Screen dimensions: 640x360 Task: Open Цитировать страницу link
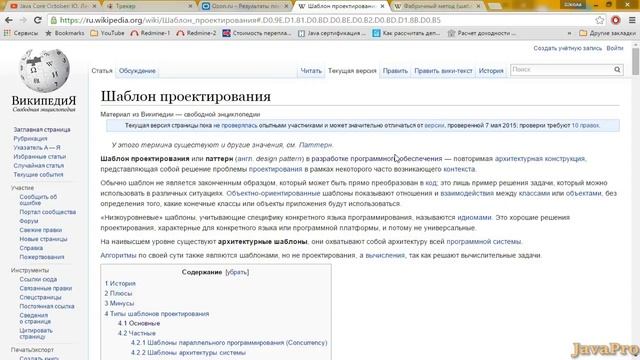click(x=36, y=333)
